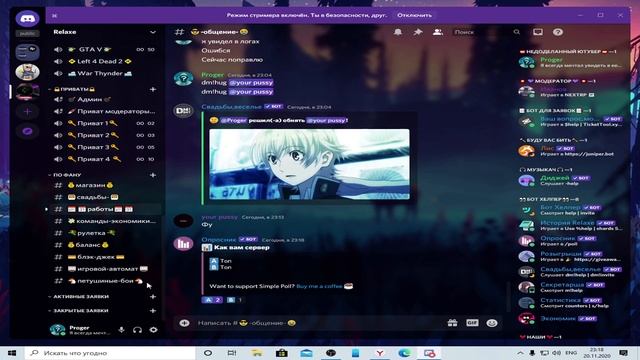Open баланс text channel
This screenshot has width=640, height=360.
[x=105, y=245]
